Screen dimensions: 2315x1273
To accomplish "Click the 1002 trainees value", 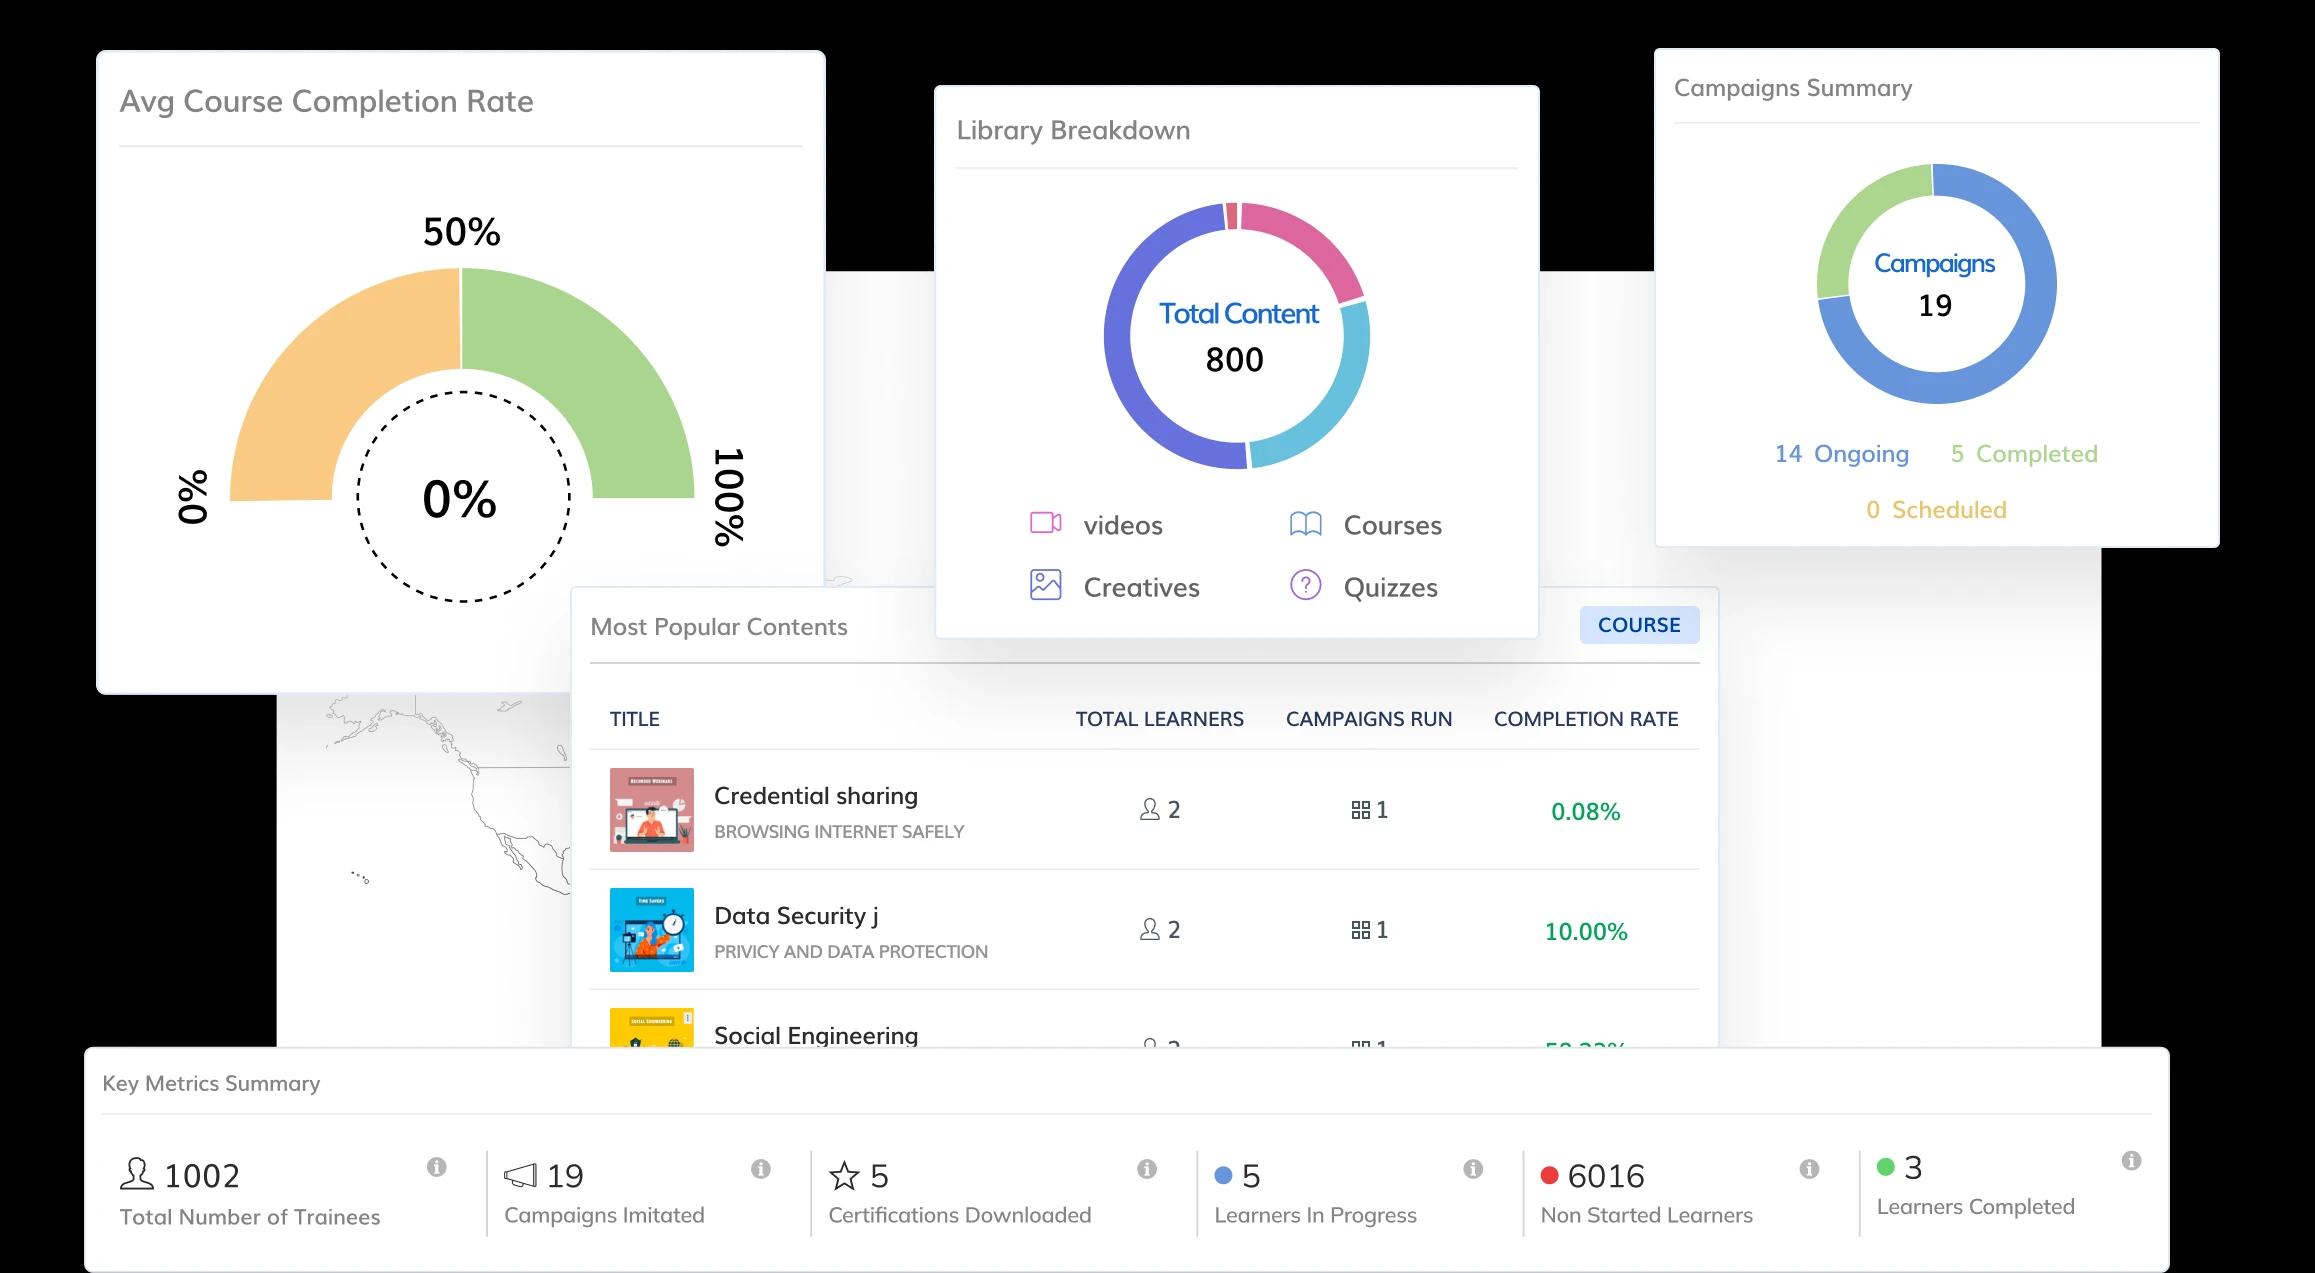I will pyautogui.click(x=202, y=1176).
